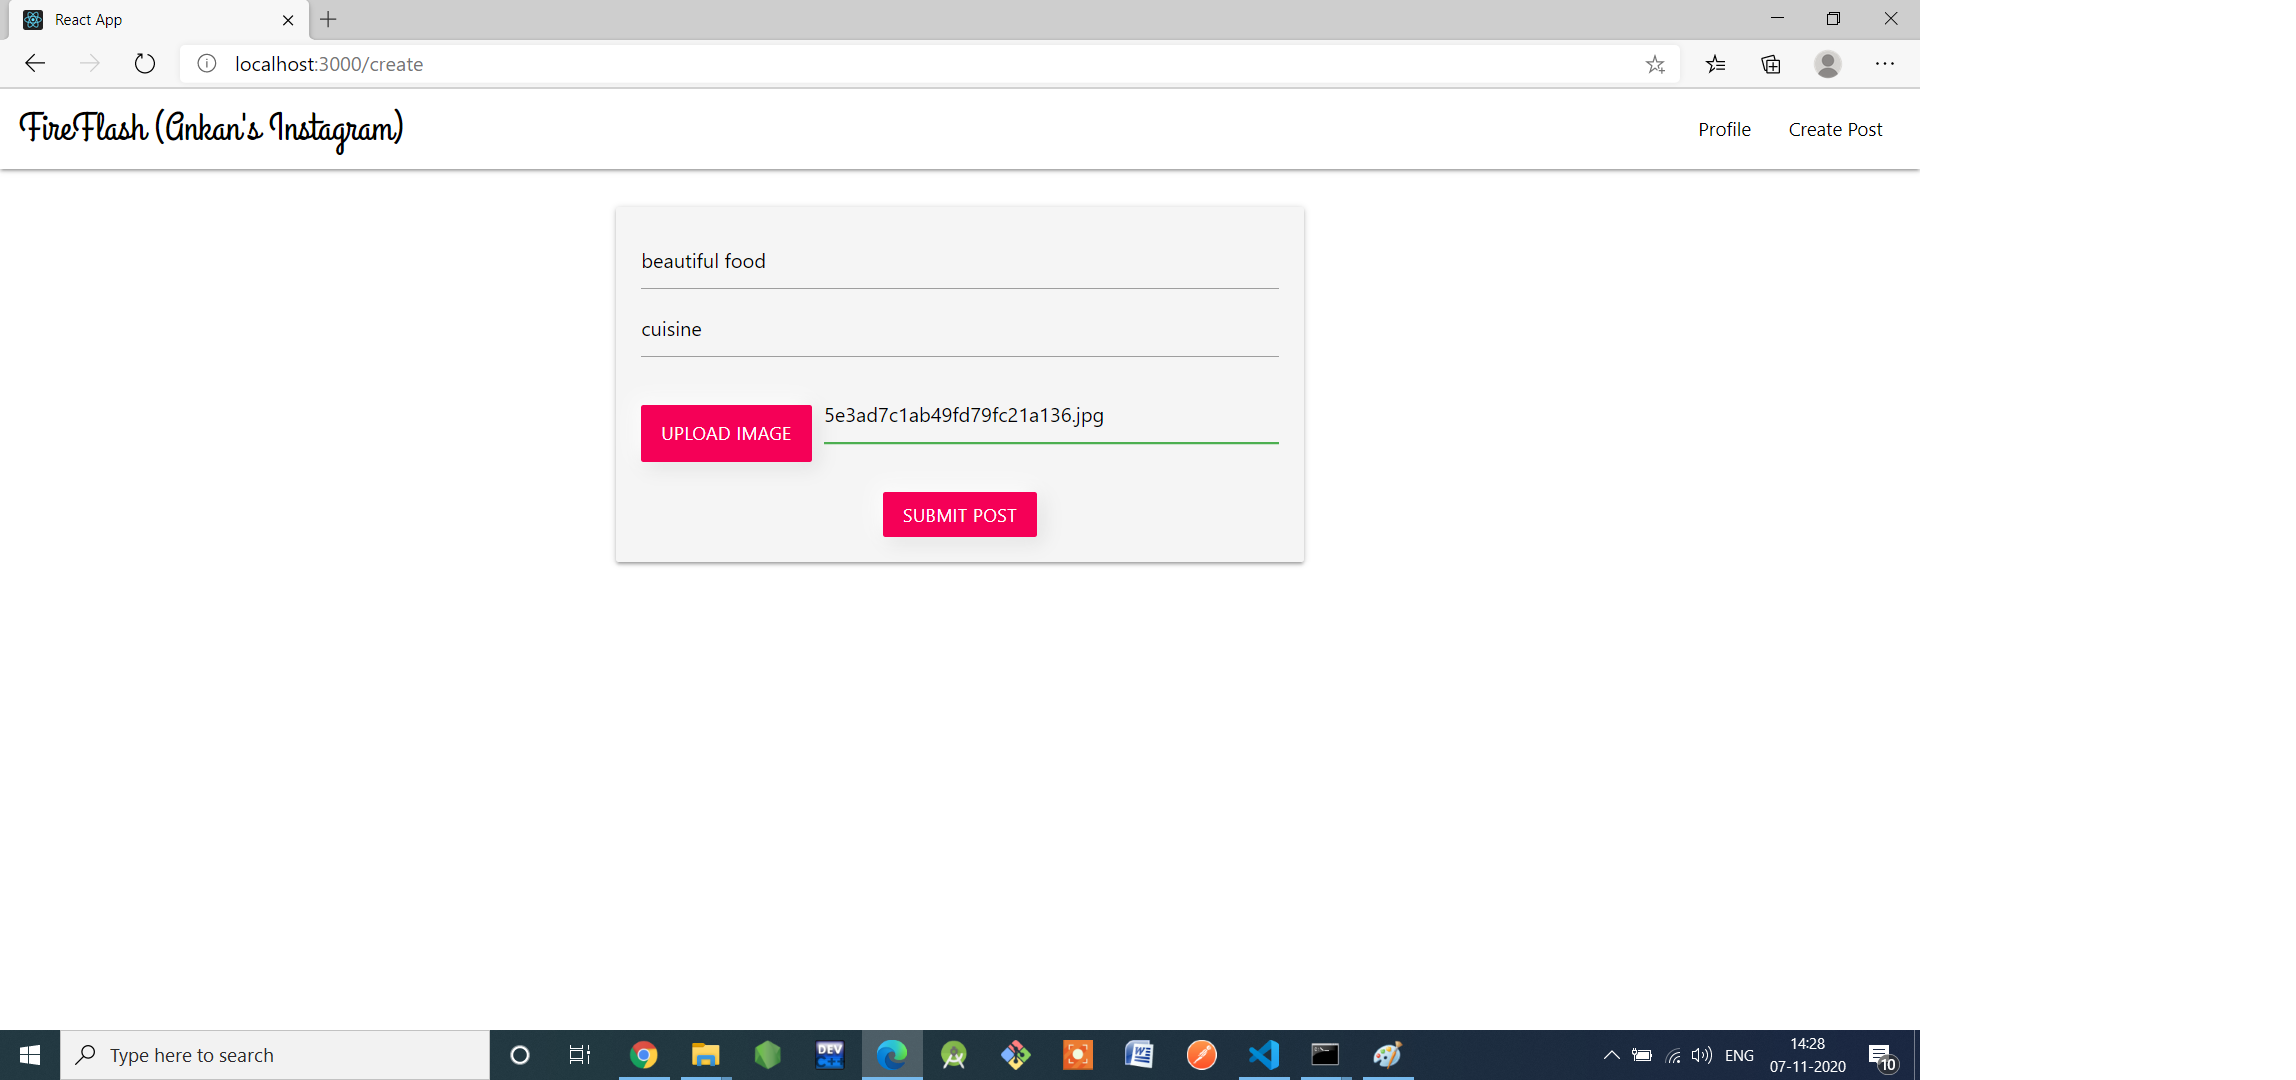Viewport: 2296px width, 1080px height.
Task: Show hidden system tray icons chevron
Action: click(x=1611, y=1055)
